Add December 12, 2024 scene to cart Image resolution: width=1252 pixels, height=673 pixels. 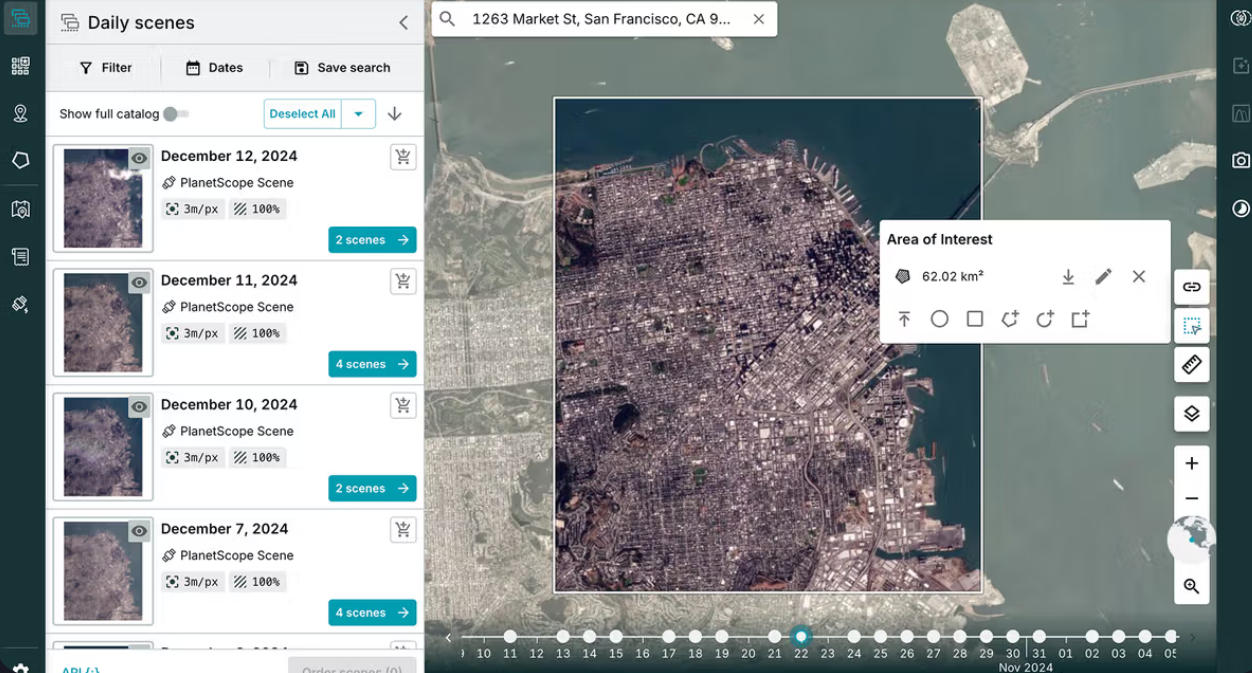[403, 157]
